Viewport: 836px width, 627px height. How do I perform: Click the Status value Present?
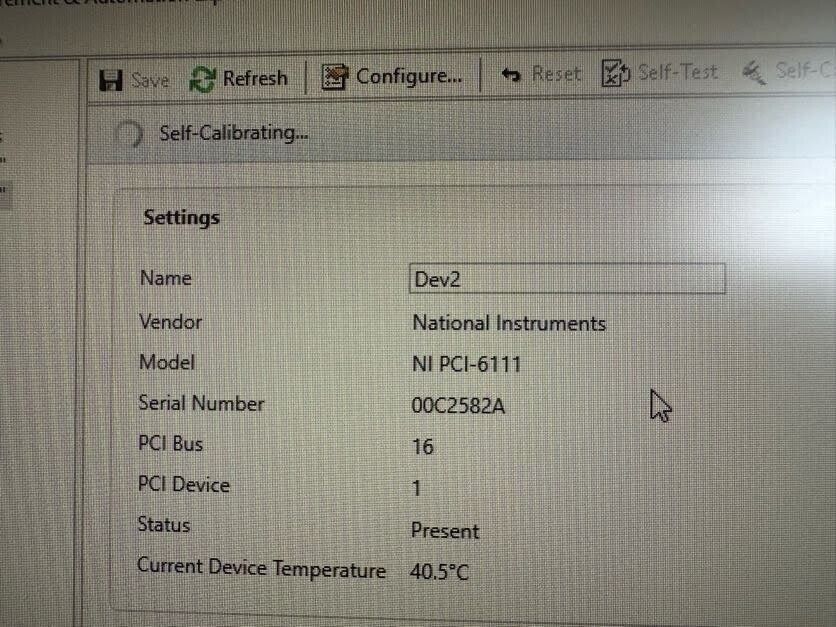[445, 531]
